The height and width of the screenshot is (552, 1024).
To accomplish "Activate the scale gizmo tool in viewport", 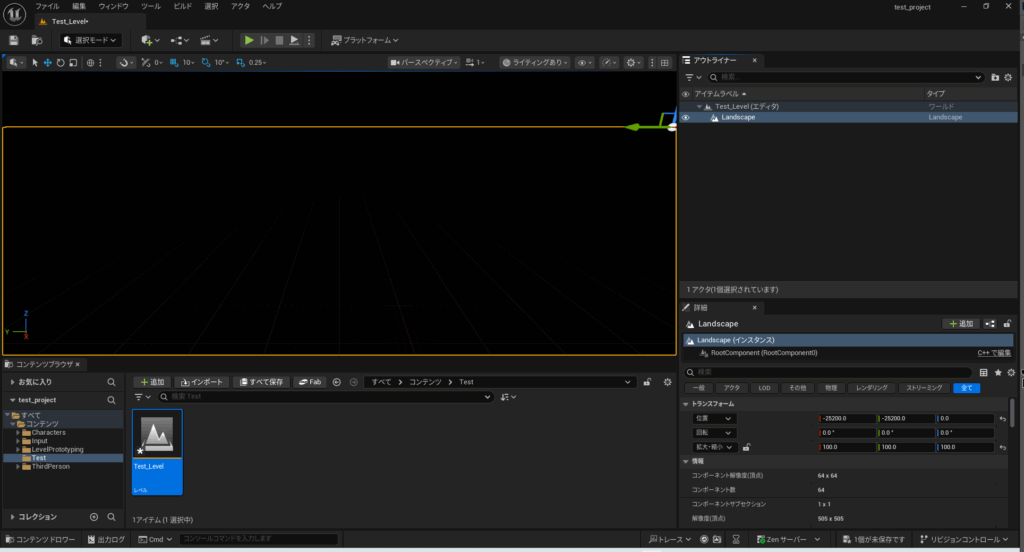I will point(73,63).
